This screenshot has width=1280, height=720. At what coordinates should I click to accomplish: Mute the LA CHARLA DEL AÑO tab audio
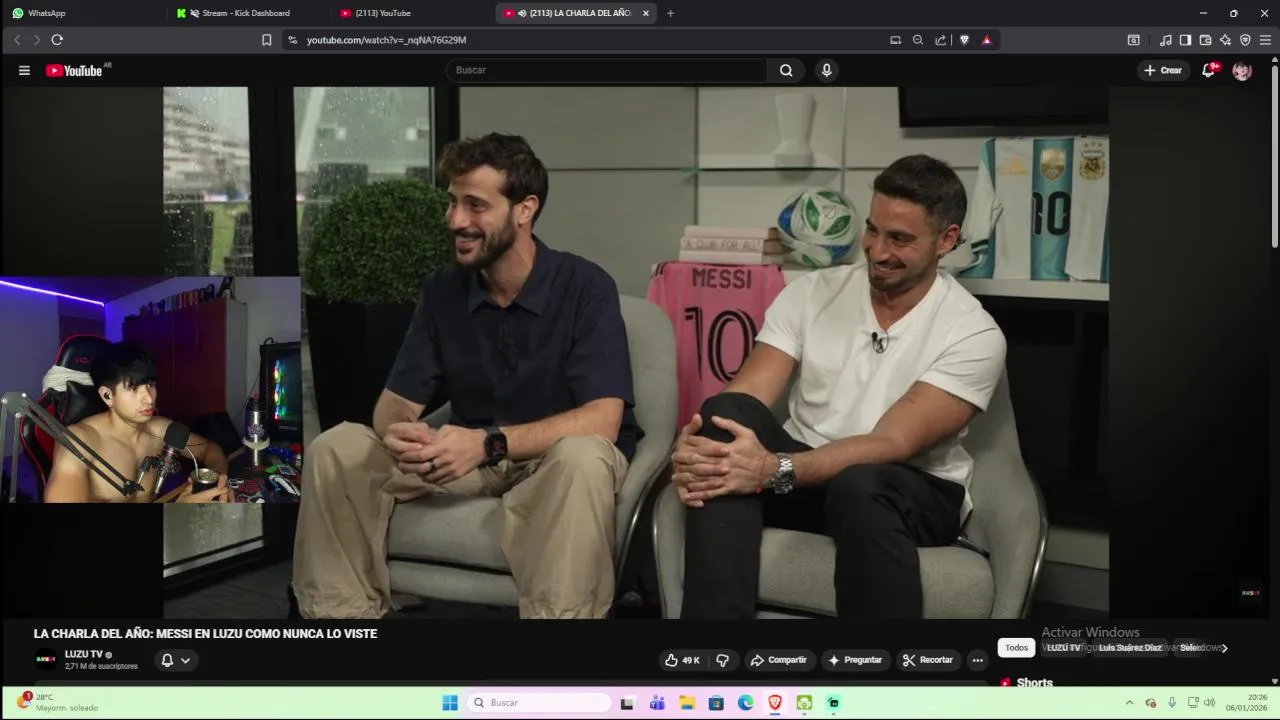522,13
